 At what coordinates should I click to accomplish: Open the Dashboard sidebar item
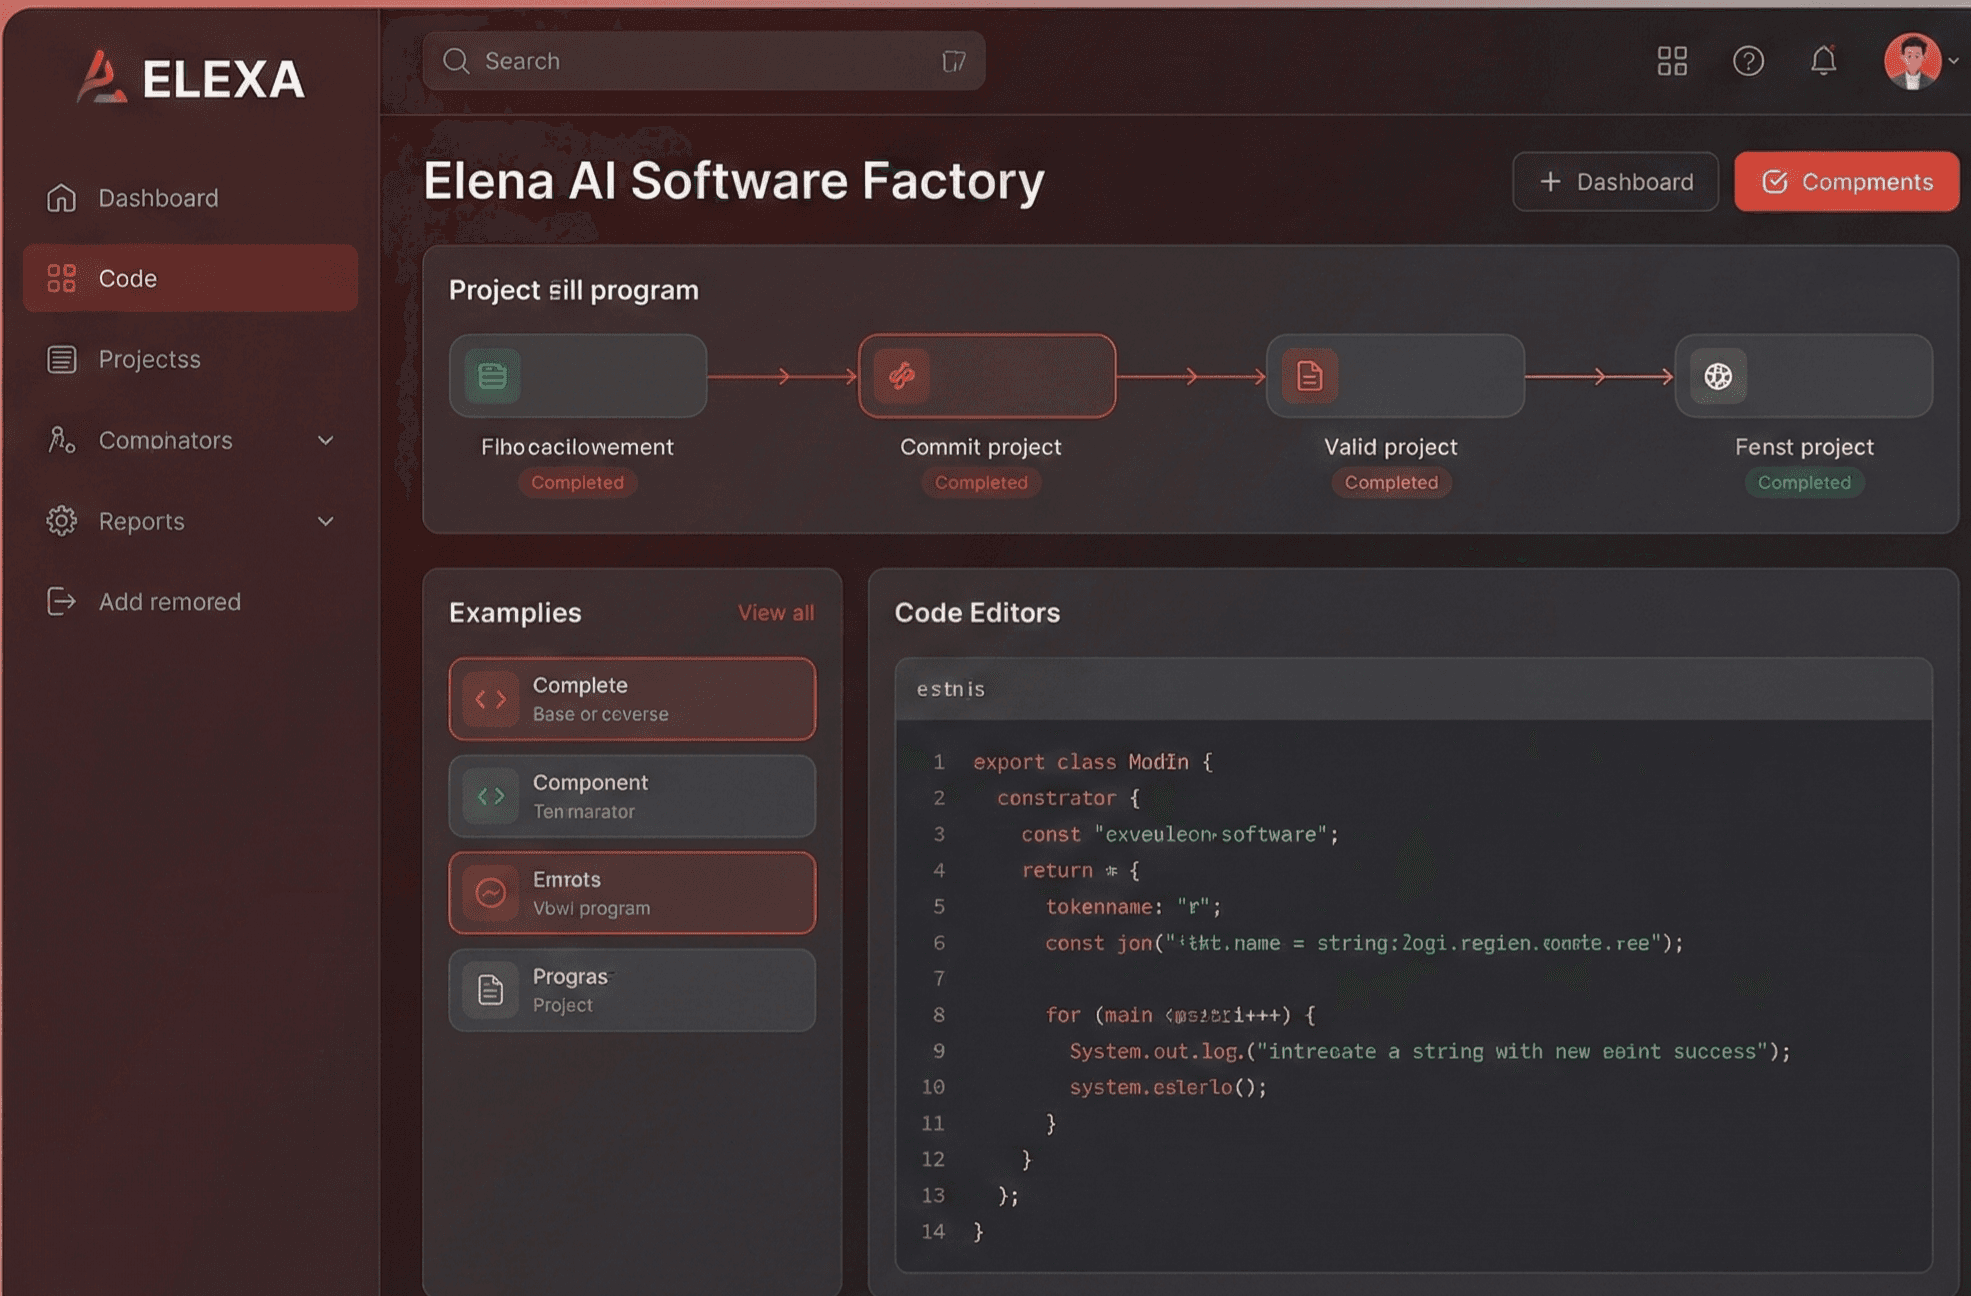[158, 197]
